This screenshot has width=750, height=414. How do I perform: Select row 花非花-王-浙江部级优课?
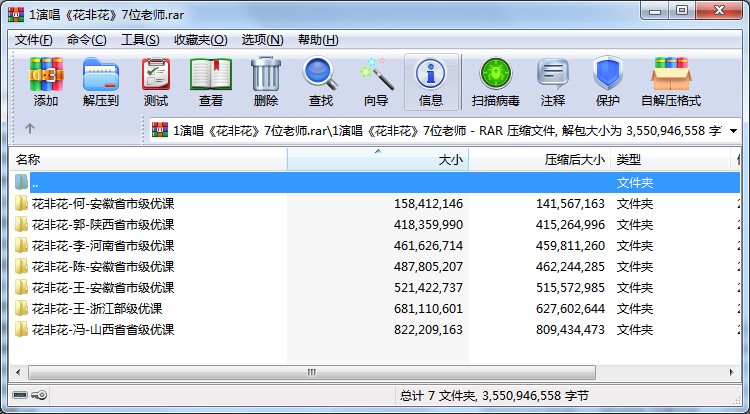click(x=375, y=309)
